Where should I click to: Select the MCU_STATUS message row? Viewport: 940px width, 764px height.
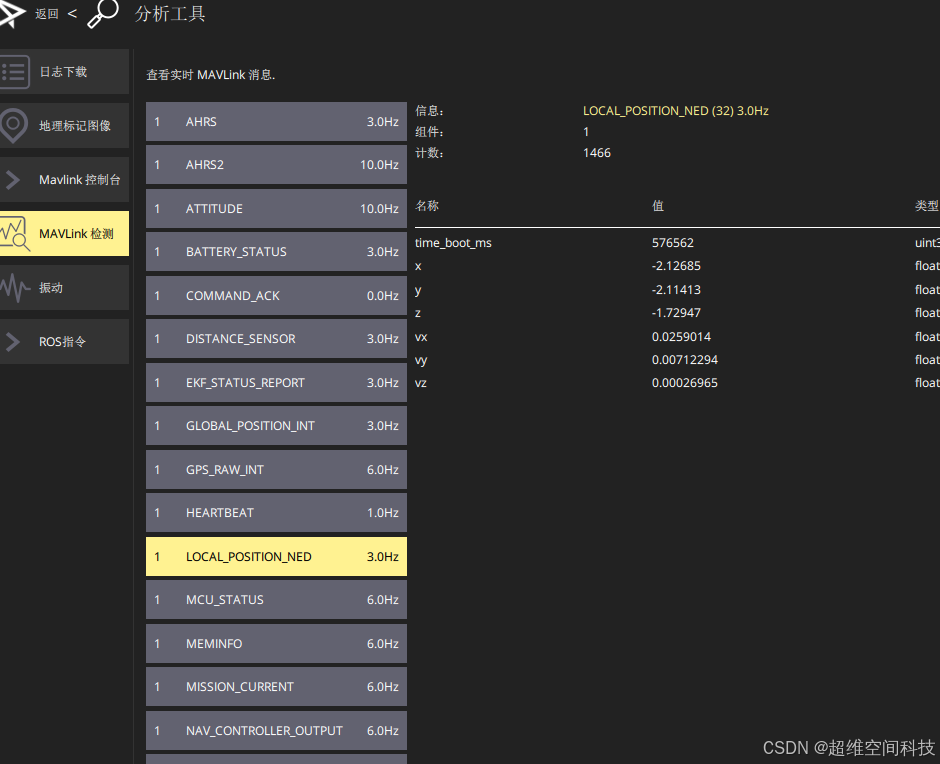click(x=276, y=600)
